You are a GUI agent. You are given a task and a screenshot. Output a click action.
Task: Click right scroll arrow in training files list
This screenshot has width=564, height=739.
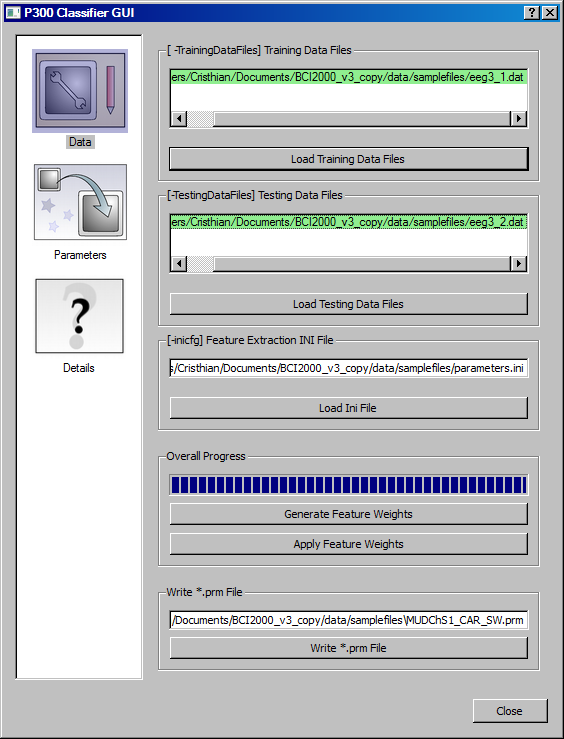point(519,118)
